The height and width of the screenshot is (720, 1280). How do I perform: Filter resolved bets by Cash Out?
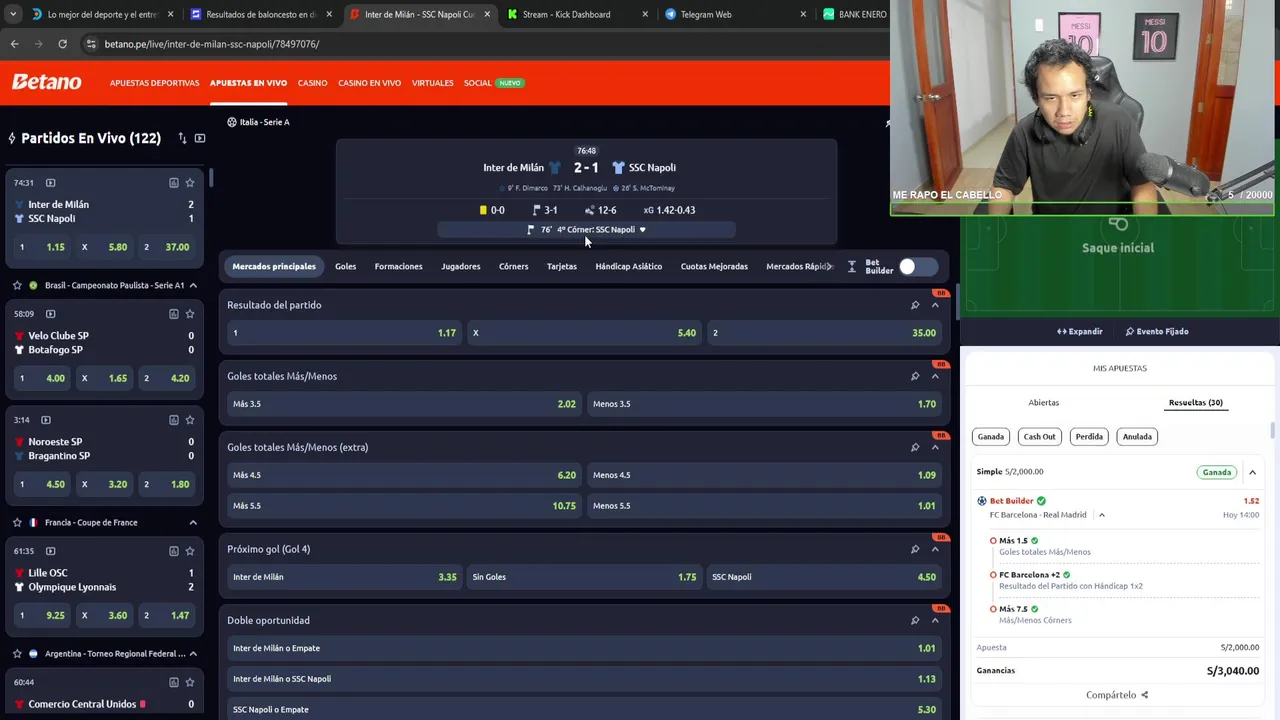tap(1039, 436)
